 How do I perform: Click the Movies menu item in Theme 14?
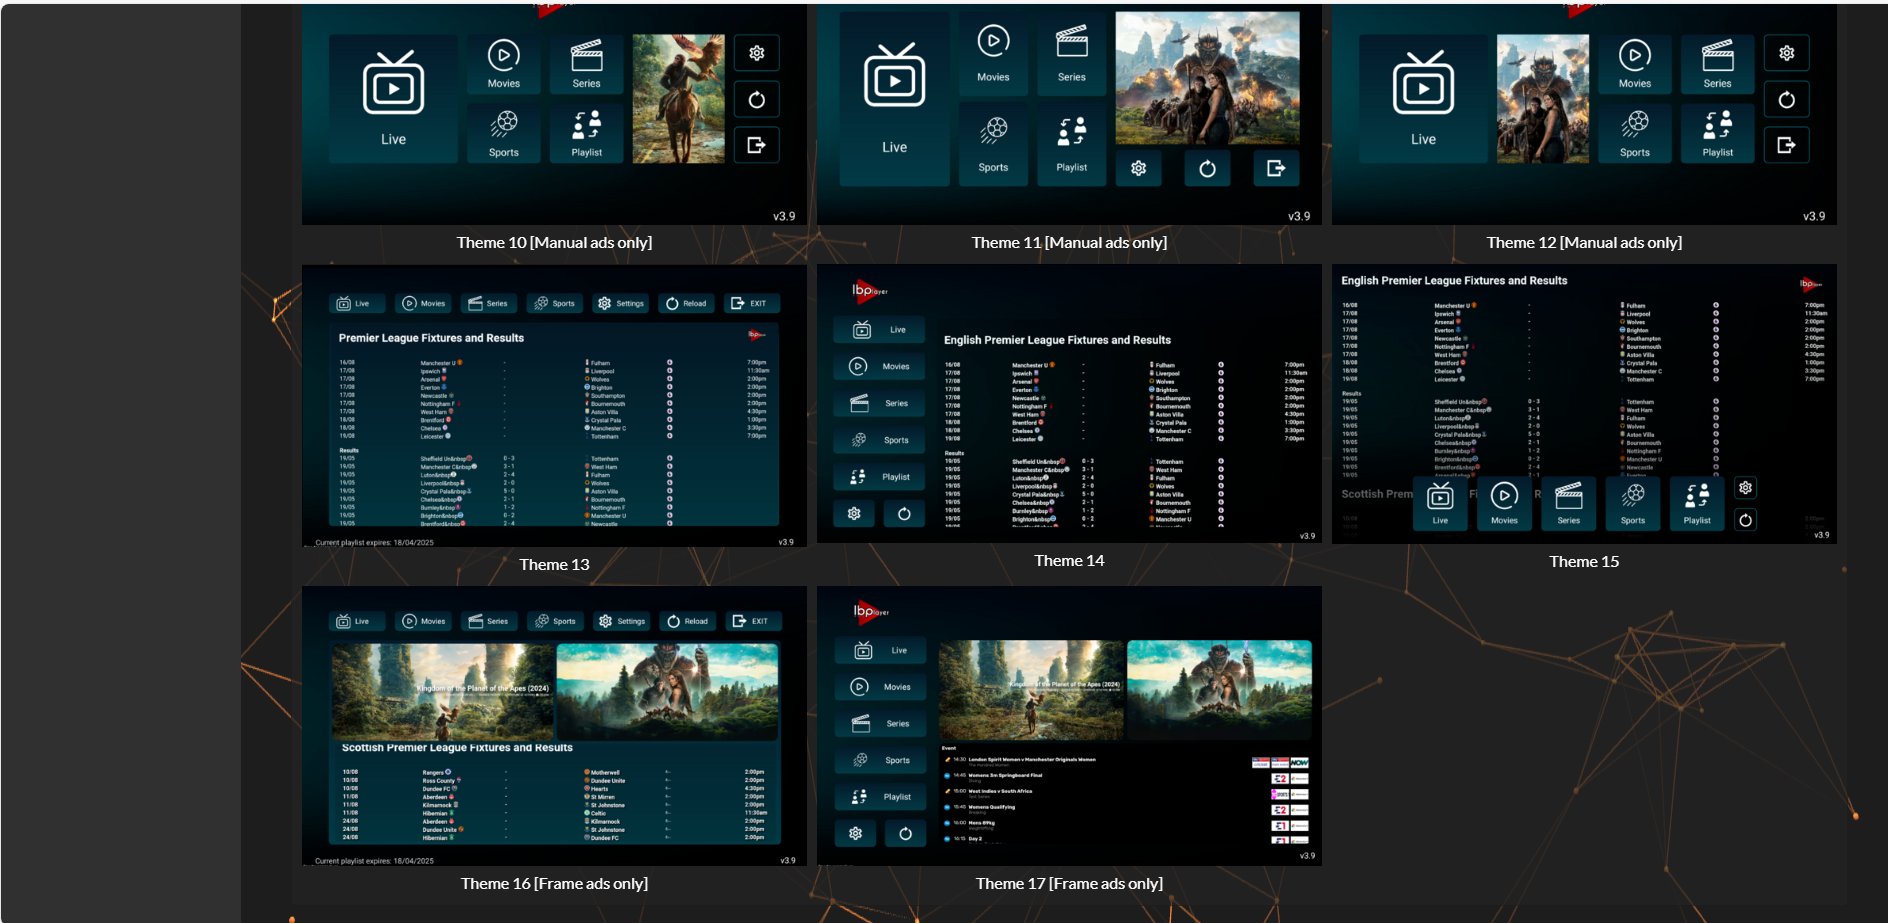click(x=879, y=367)
